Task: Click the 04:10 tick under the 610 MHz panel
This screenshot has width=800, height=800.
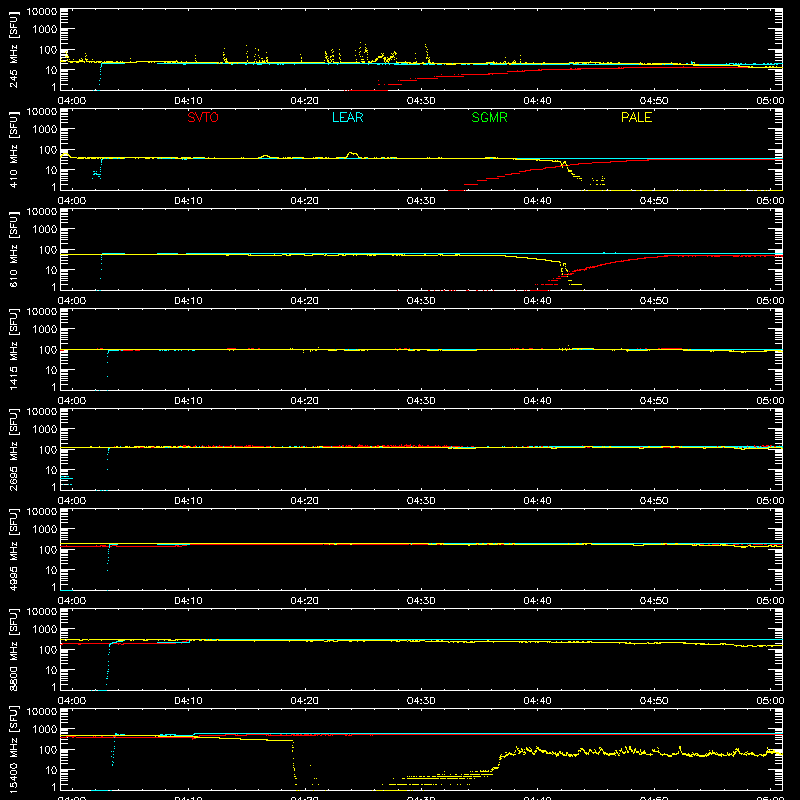Action: point(188,301)
